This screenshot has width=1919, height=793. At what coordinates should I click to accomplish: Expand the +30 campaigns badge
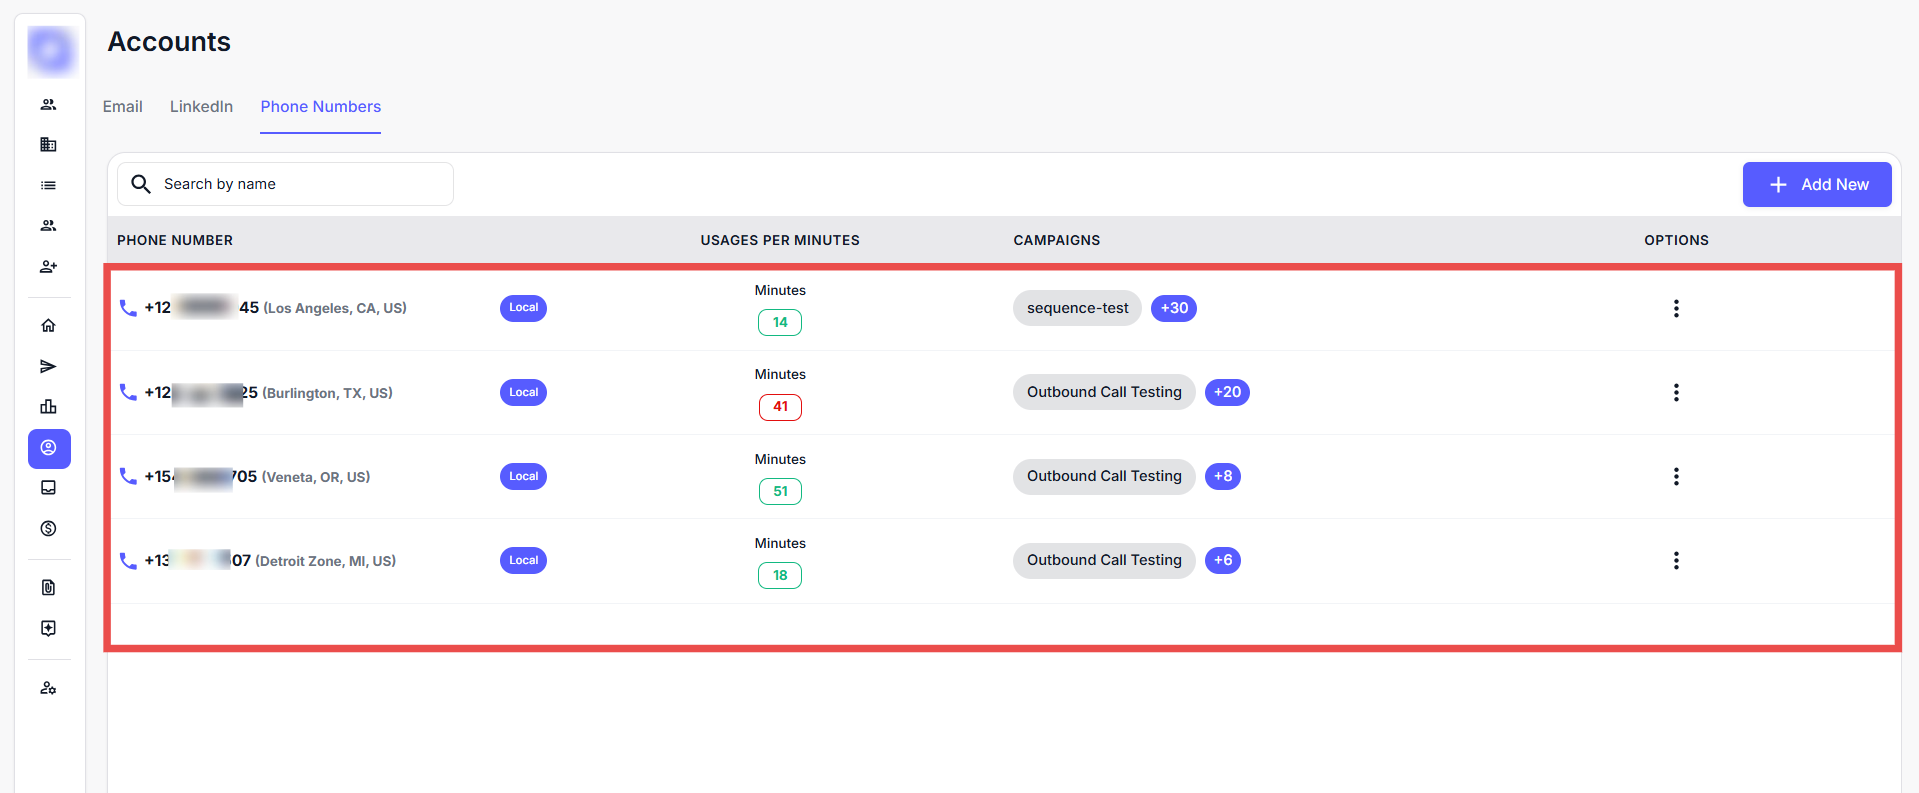click(1173, 308)
